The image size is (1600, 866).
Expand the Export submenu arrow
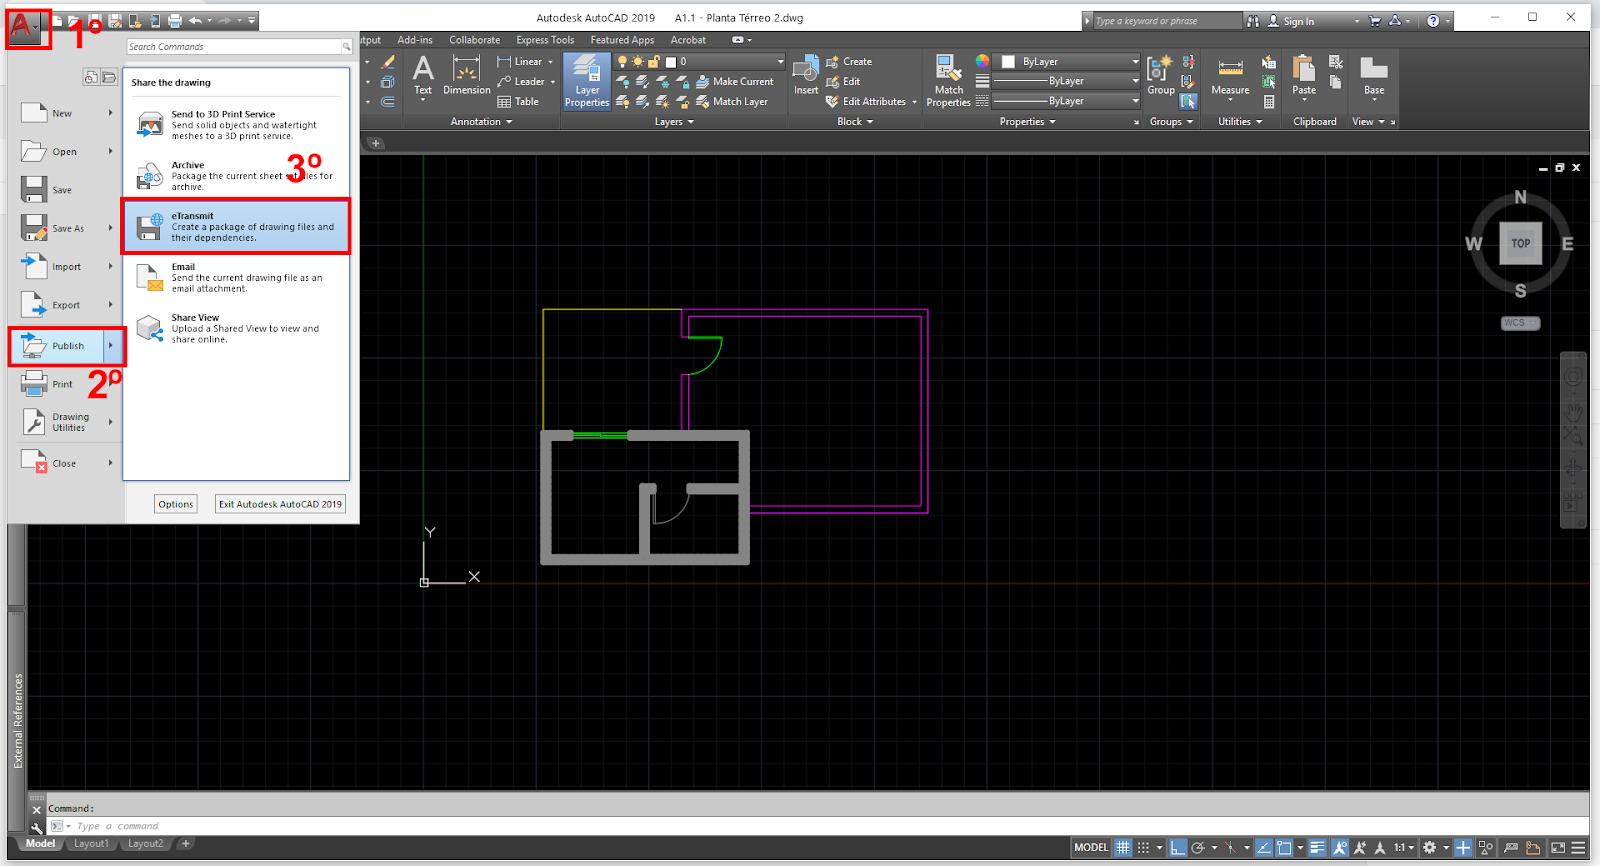(x=111, y=305)
